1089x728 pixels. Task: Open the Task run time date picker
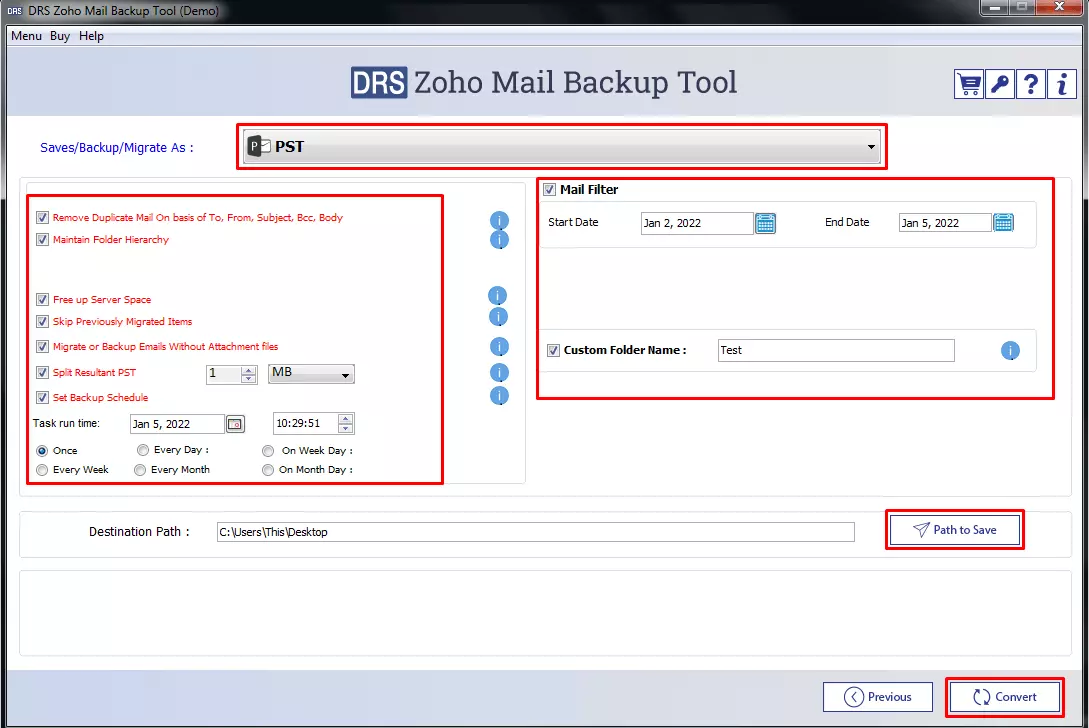click(x=235, y=424)
